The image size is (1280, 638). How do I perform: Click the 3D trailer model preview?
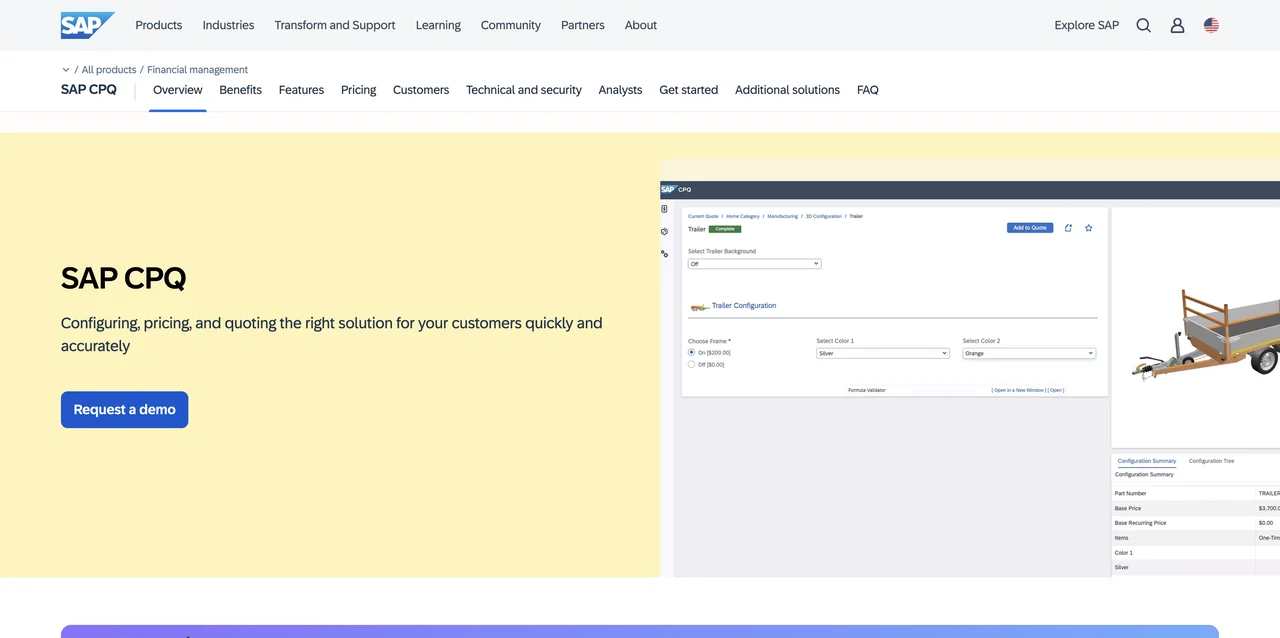1206,335
